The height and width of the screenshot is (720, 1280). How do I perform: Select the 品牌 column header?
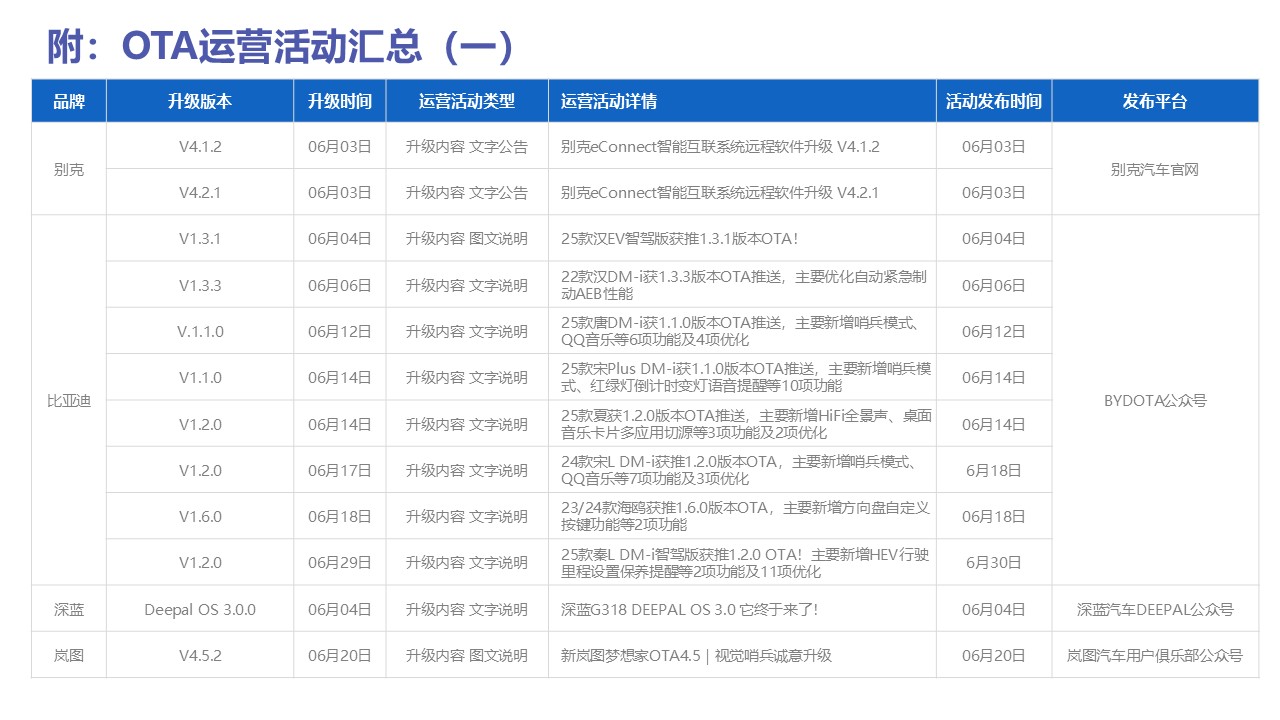[69, 101]
